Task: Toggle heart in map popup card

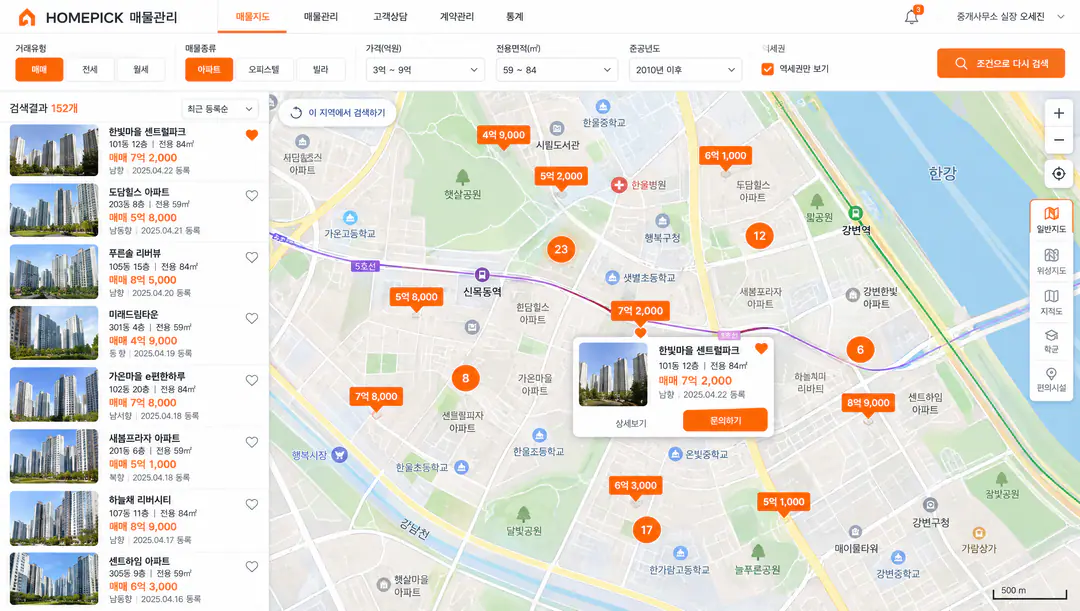Action: (x=761, y=349)
